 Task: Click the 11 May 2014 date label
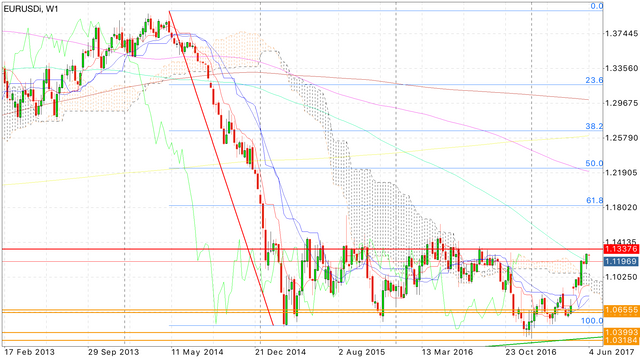[x=197, y=352]
